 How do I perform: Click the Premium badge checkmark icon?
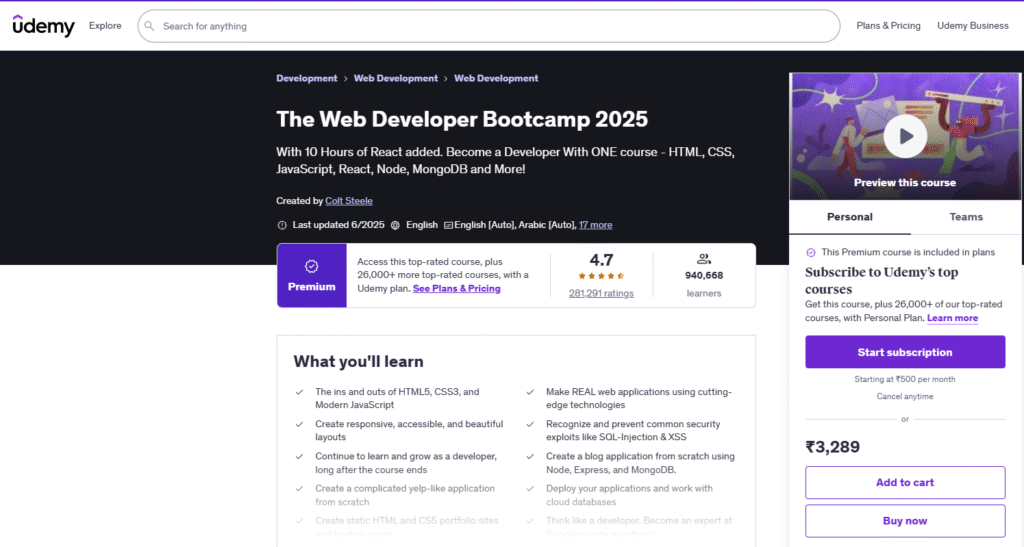[312, 266]
